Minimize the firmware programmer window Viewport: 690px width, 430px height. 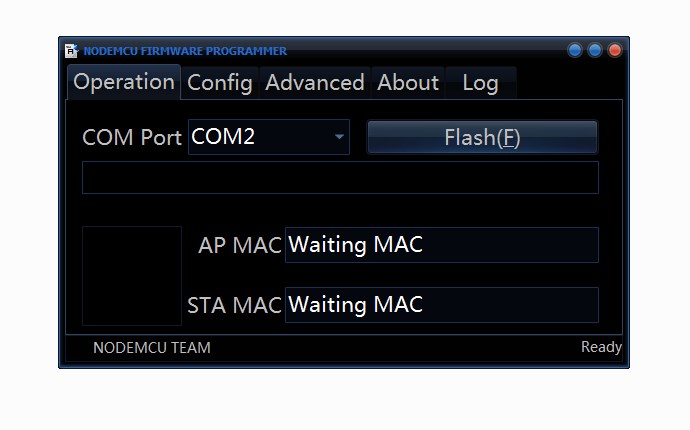pos(575,50)
